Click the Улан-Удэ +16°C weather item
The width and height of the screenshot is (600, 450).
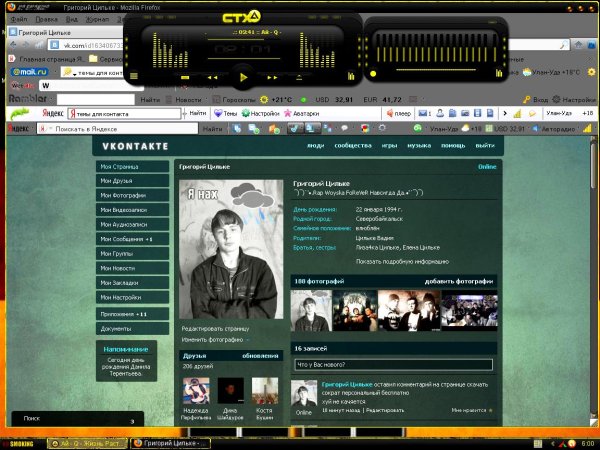tap(551, 72)
